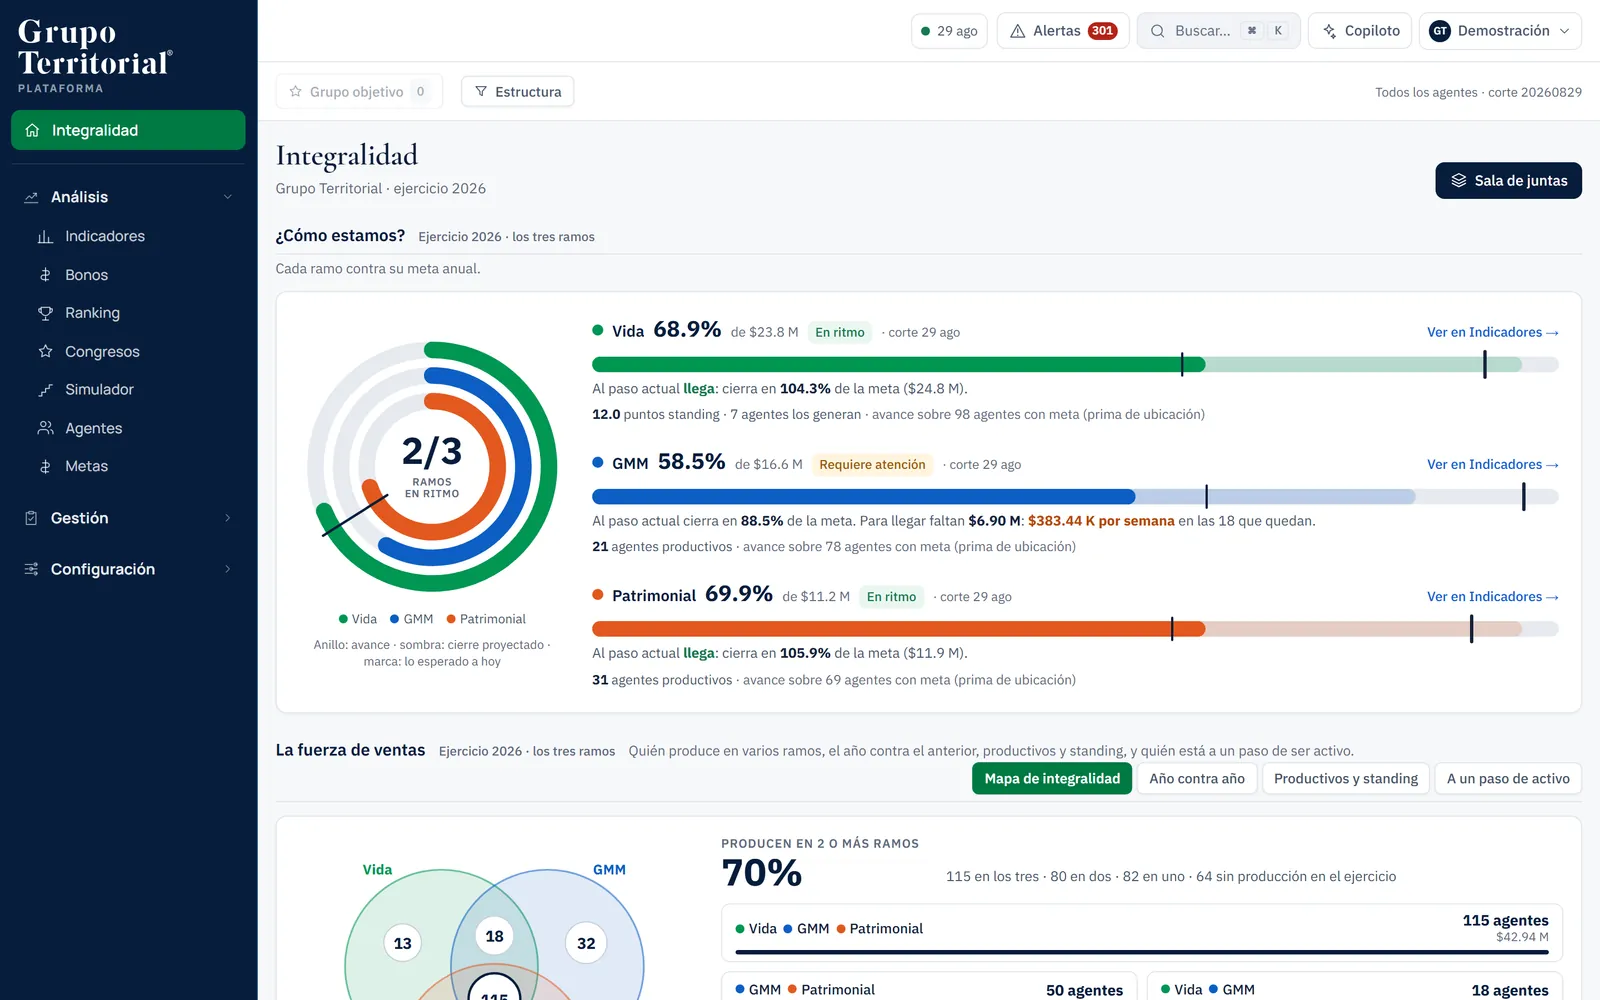Screen dimensions: 1600x1000
Task: Collapse the Análisis section chevron
Action: click(228, 197)
